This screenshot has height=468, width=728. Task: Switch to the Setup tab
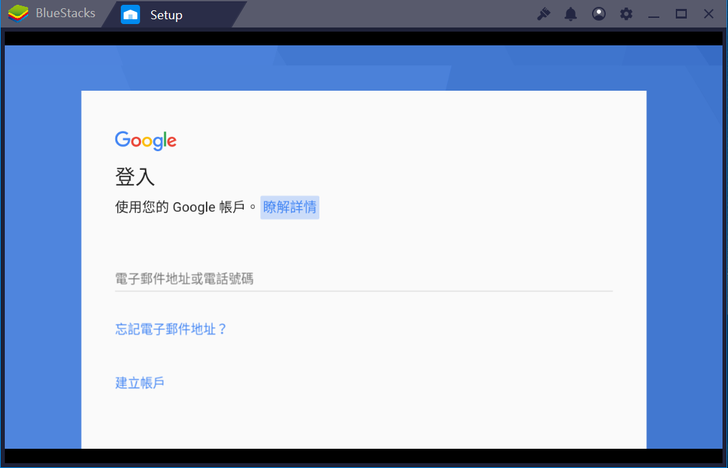pos(174,14)
